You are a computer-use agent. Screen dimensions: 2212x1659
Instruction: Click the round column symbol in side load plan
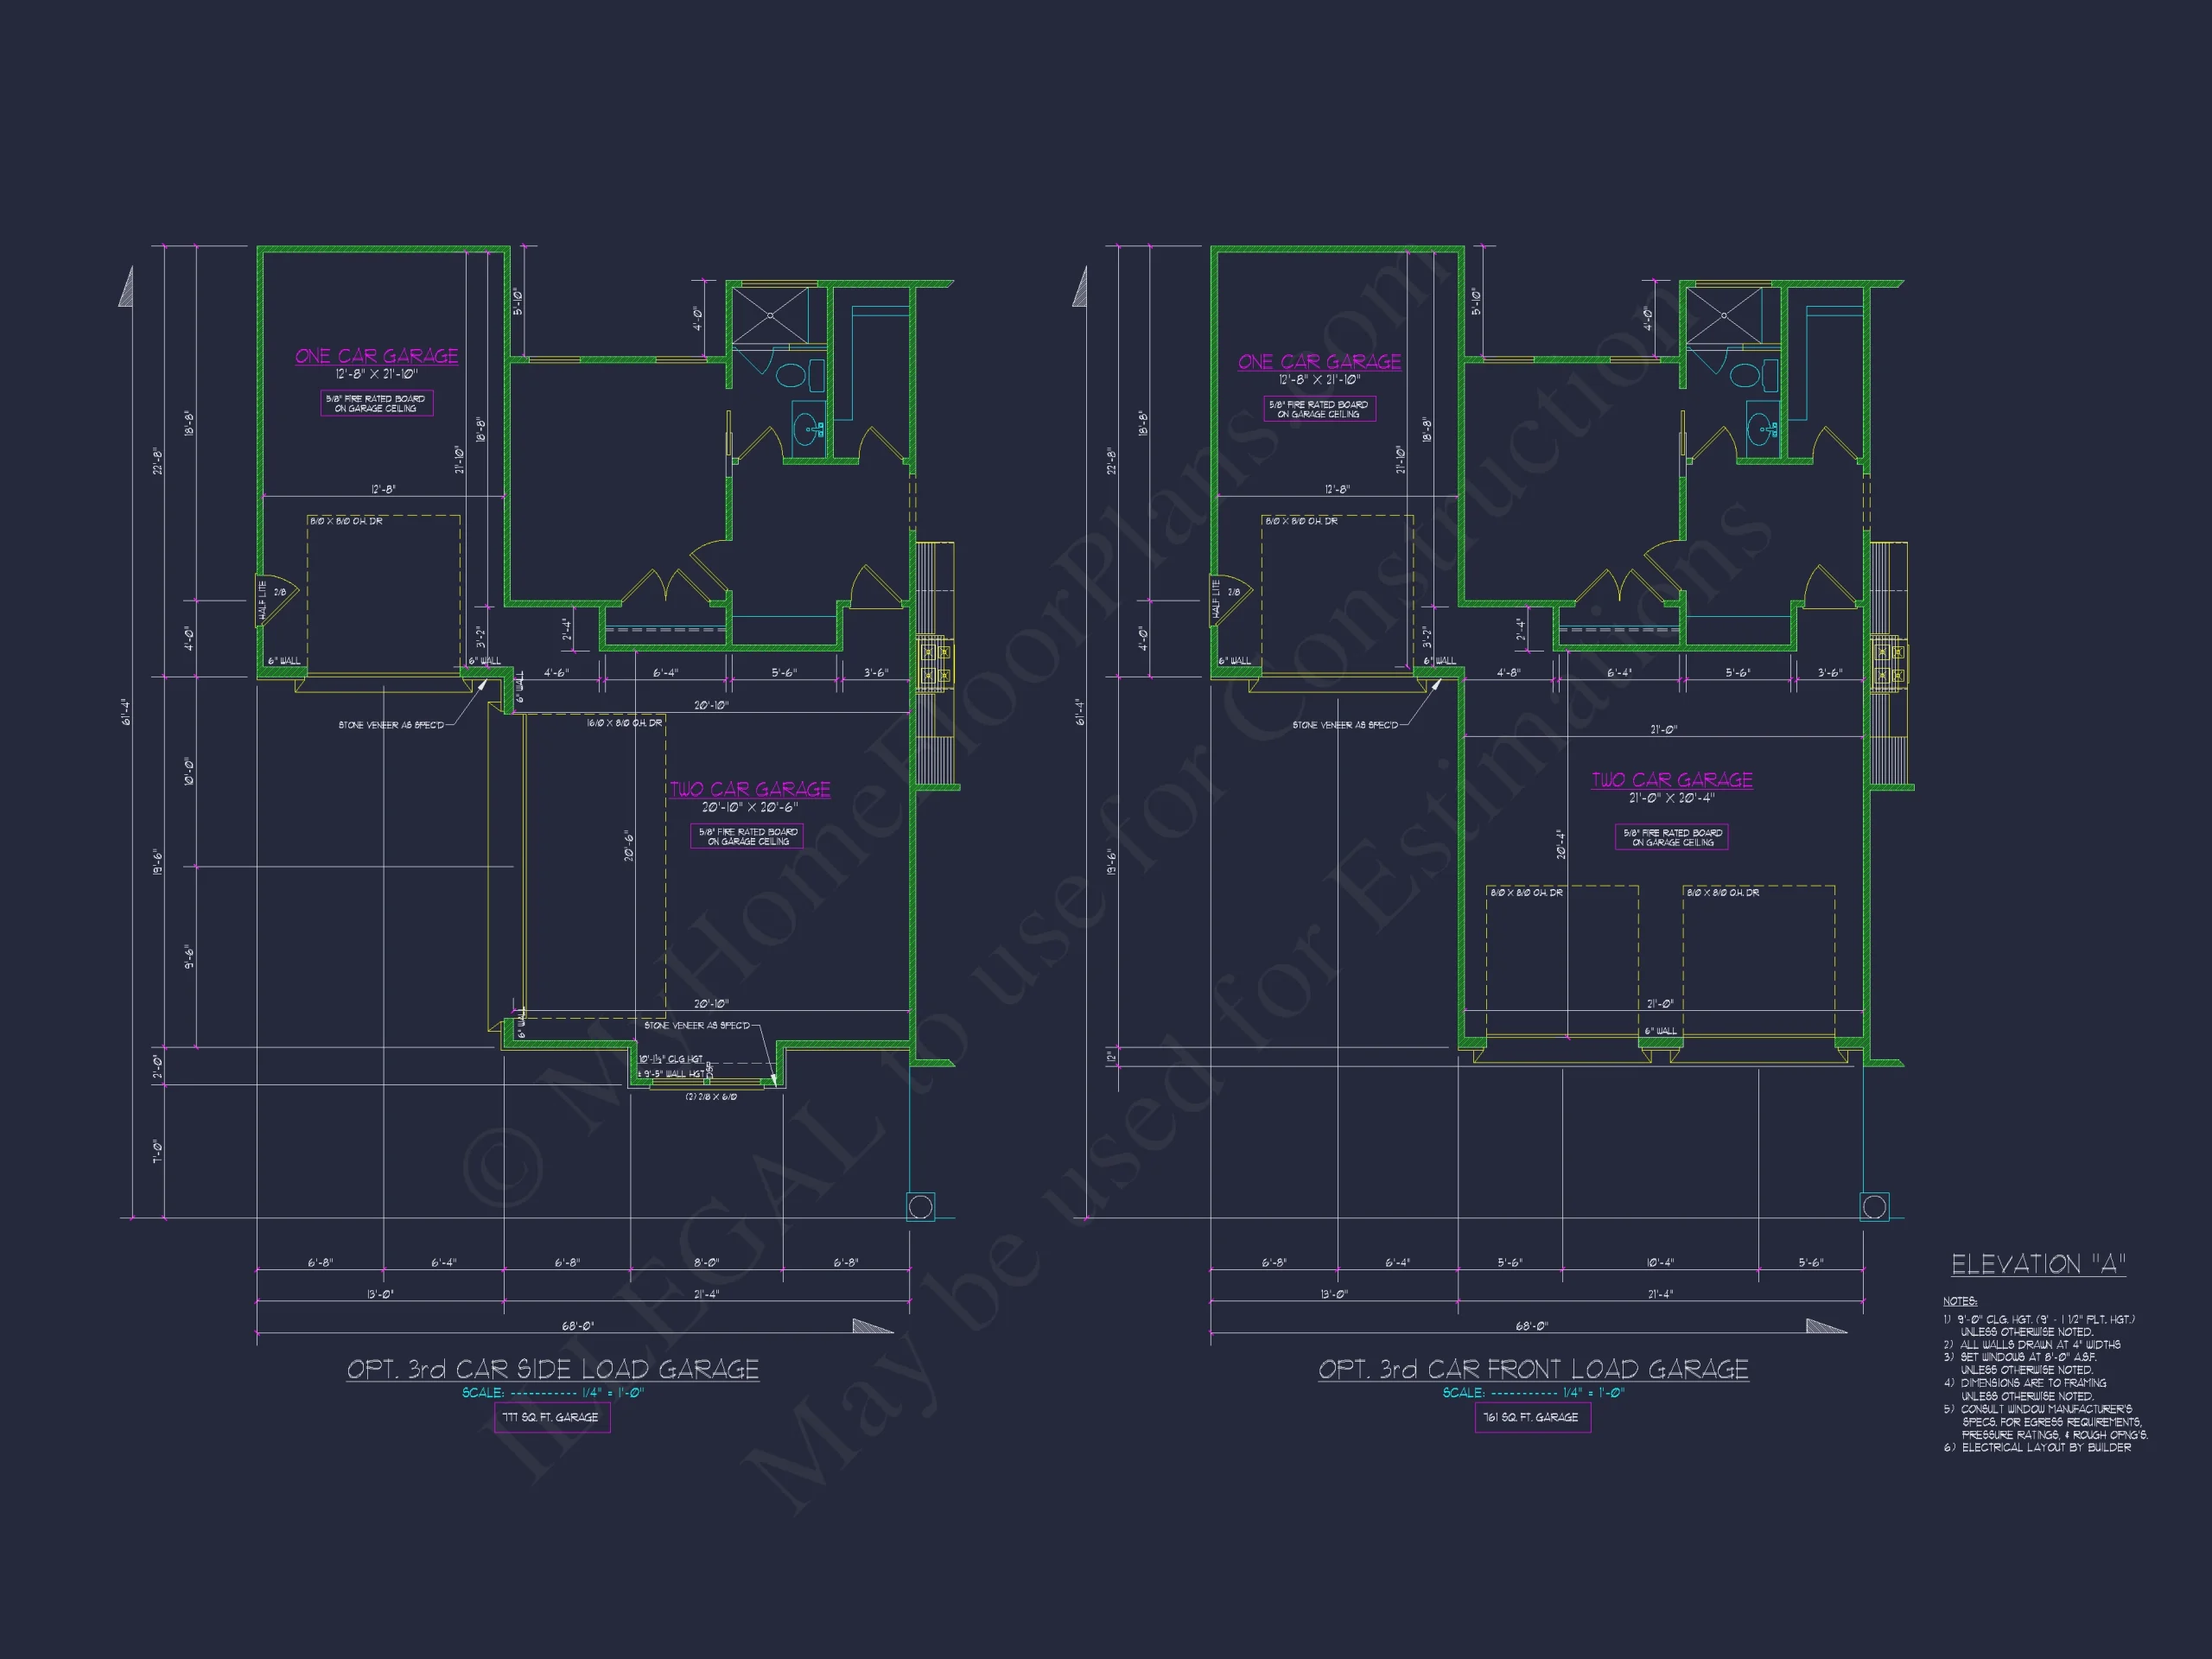[x=920, y=1206]
